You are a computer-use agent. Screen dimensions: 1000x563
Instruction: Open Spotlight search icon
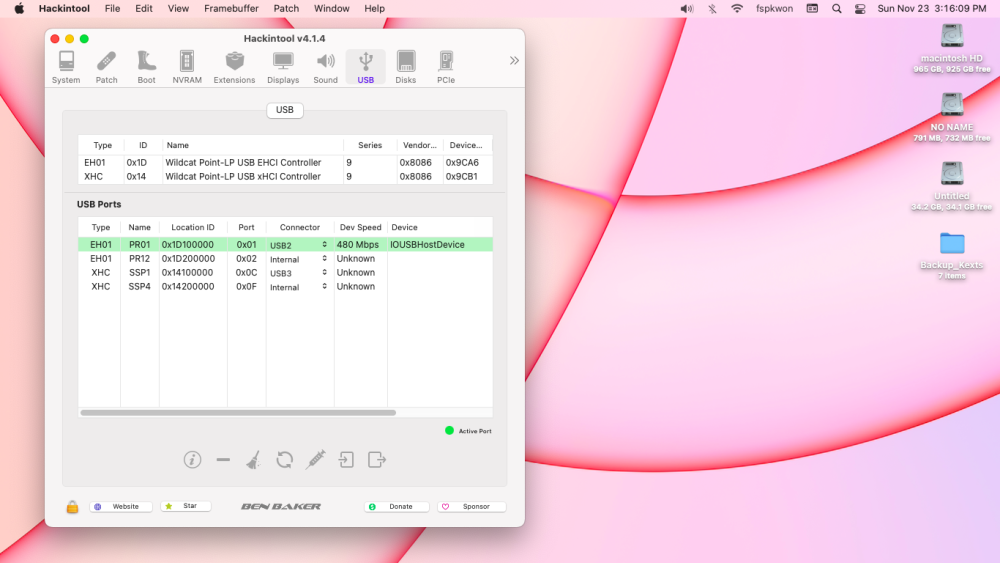coord(837,8)
